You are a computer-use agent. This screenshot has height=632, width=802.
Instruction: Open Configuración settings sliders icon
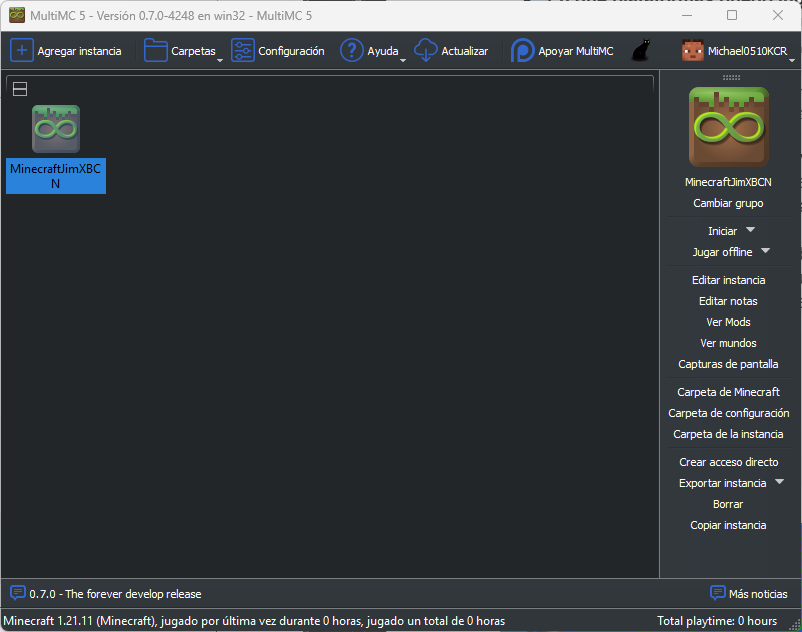tap(243, 51)
